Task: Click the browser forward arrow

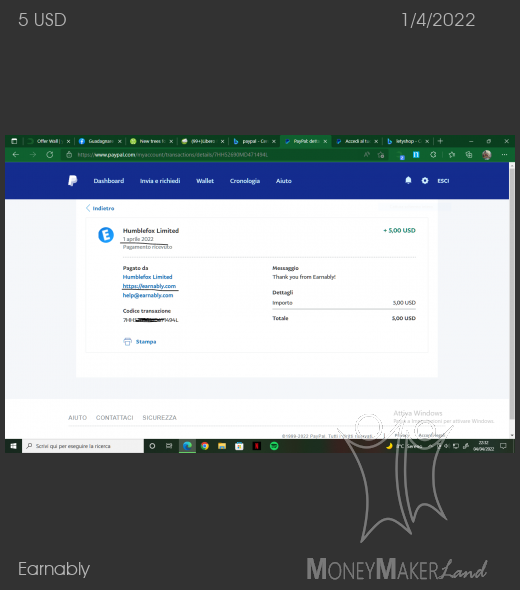Action: tap(33, 155)
